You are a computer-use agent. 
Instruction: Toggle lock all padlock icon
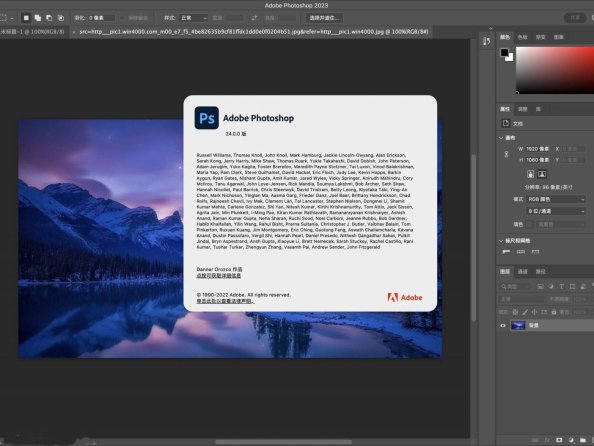tap(554, 312)
